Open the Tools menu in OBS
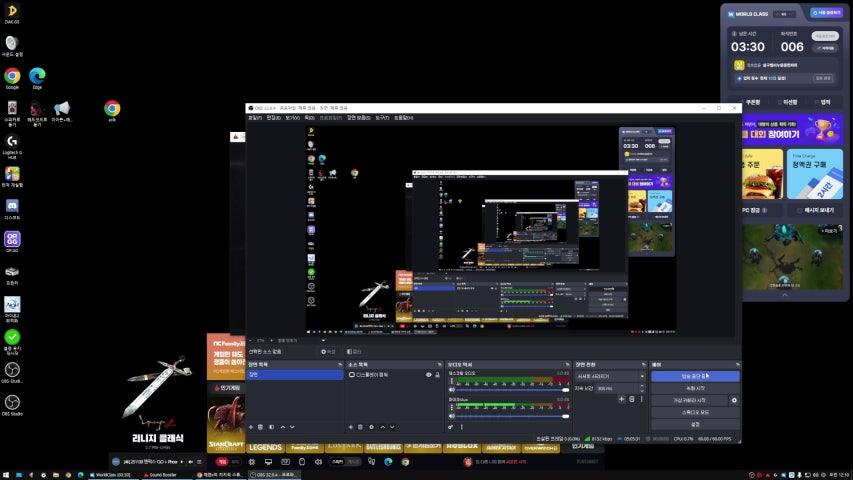The width and height of the screenshot is (853, 480). [382, 118]
